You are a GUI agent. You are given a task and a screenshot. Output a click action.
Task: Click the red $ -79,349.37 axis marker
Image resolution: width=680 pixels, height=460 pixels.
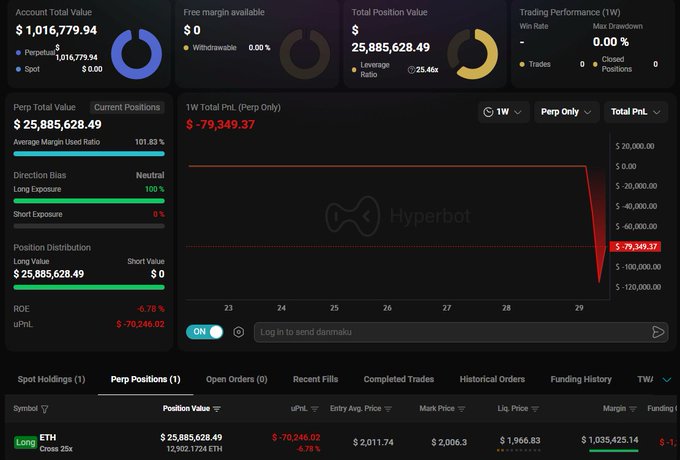(635, 247)
